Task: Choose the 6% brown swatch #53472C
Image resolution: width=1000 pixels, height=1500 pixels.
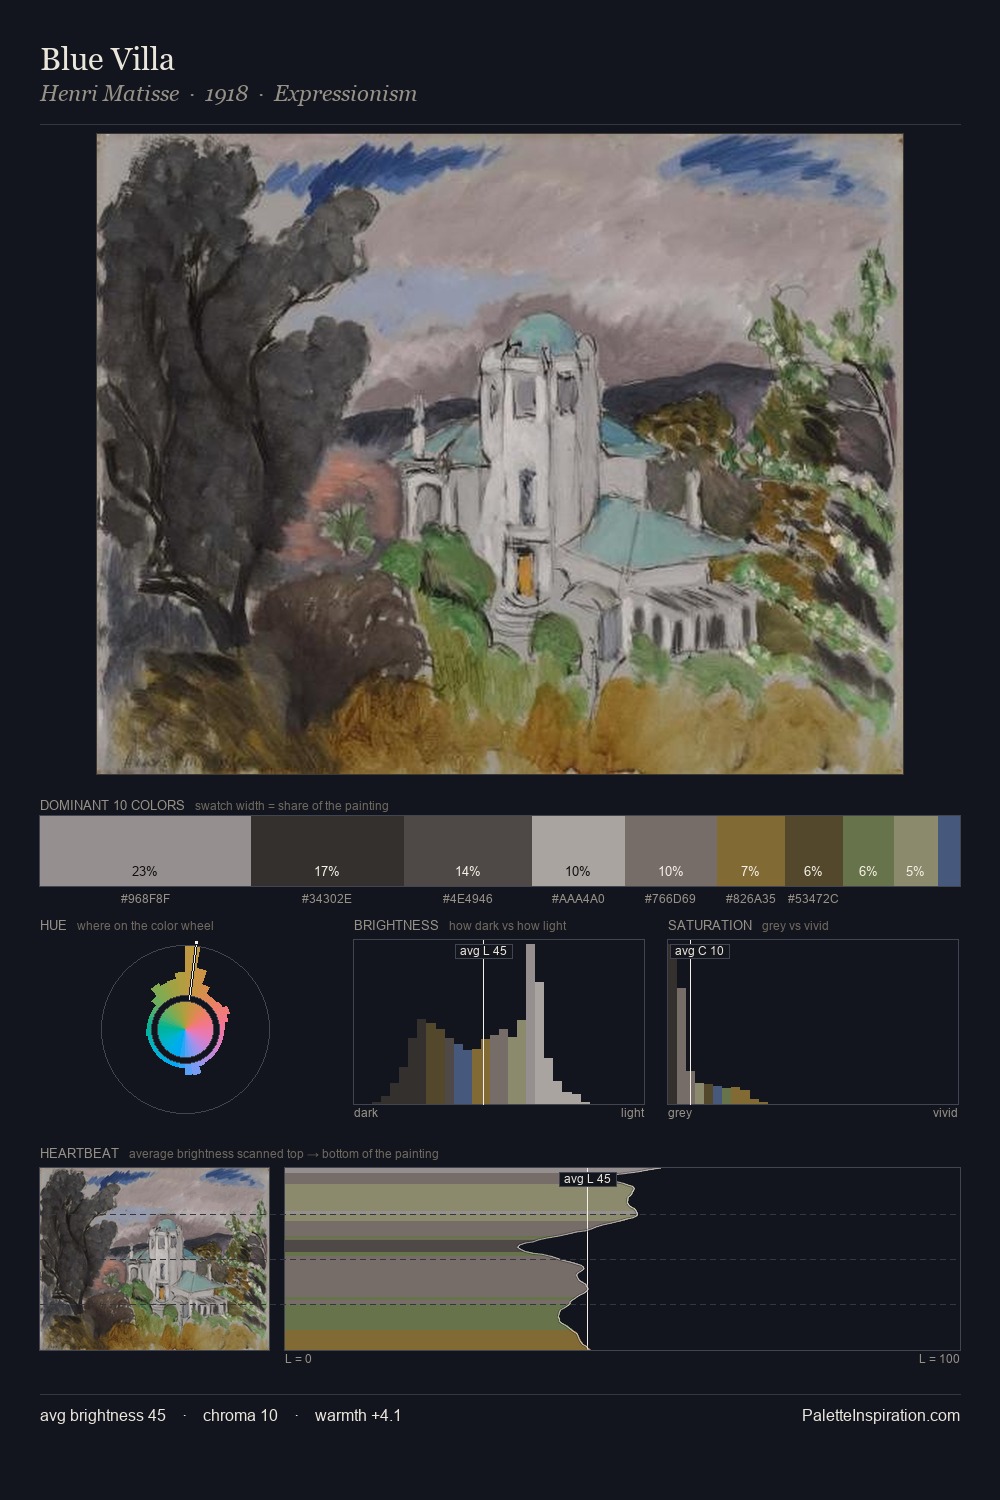Action: [x=814, y=851]
